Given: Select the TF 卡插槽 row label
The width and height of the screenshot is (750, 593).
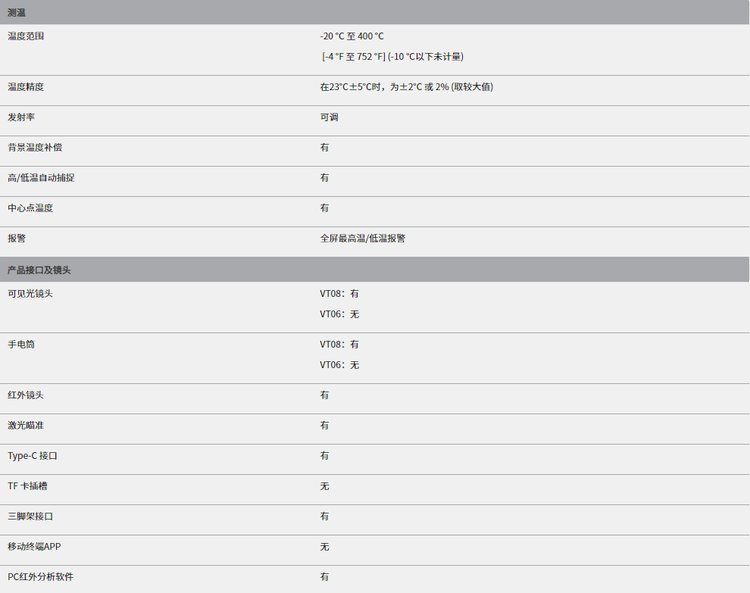Looking at the screenshot, I should click(x=29, y=486).
